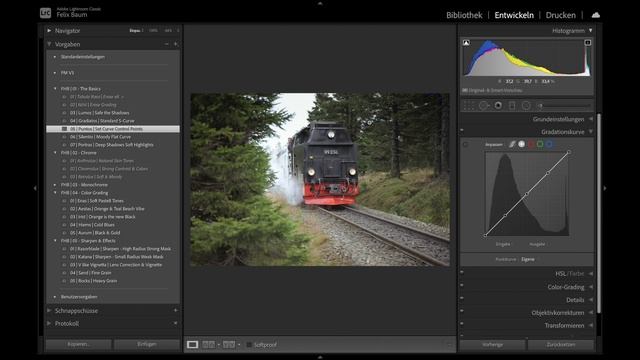Screen dimensions: 640x360
Task: Hide the top module picker arrow
Action: [320, 3]
